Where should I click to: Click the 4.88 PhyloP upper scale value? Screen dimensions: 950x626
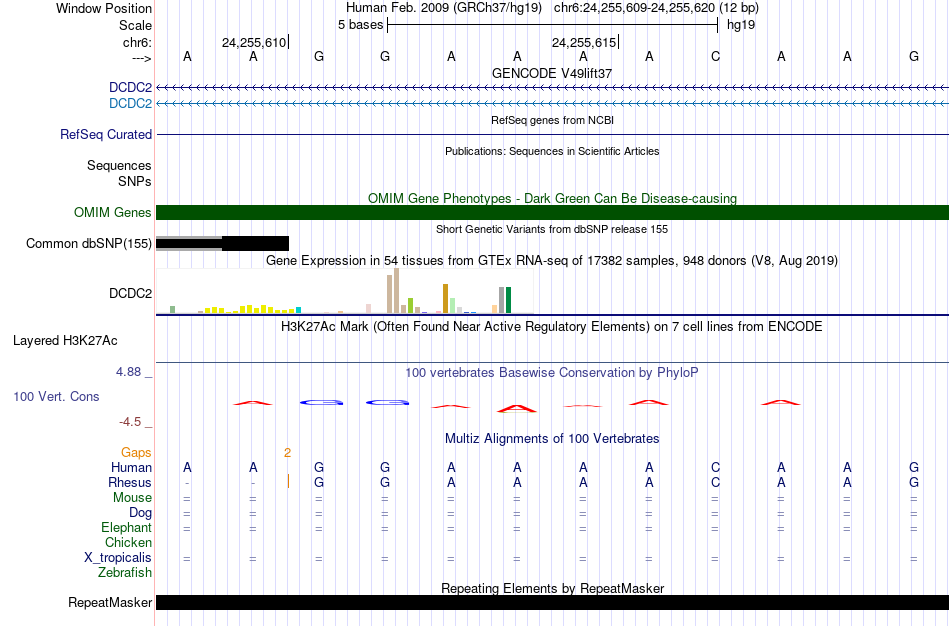point(128,371)
